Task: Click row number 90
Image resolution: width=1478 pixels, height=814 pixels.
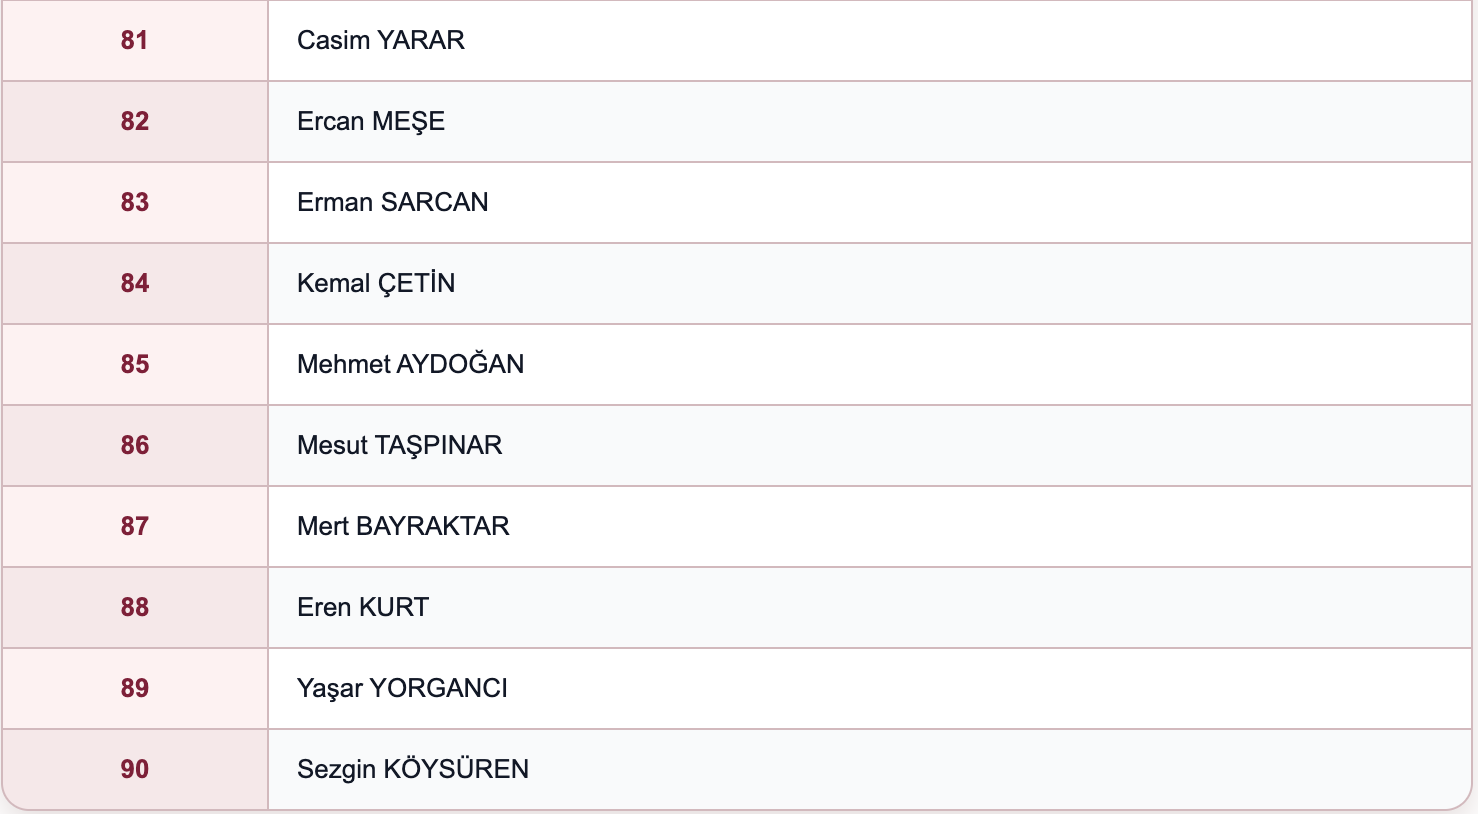Action: click(134, 769)
